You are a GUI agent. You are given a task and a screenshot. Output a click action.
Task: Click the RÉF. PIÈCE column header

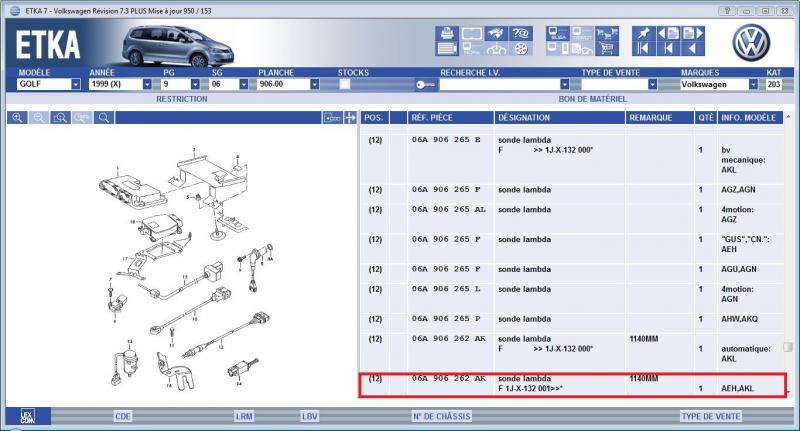(451, 118)
